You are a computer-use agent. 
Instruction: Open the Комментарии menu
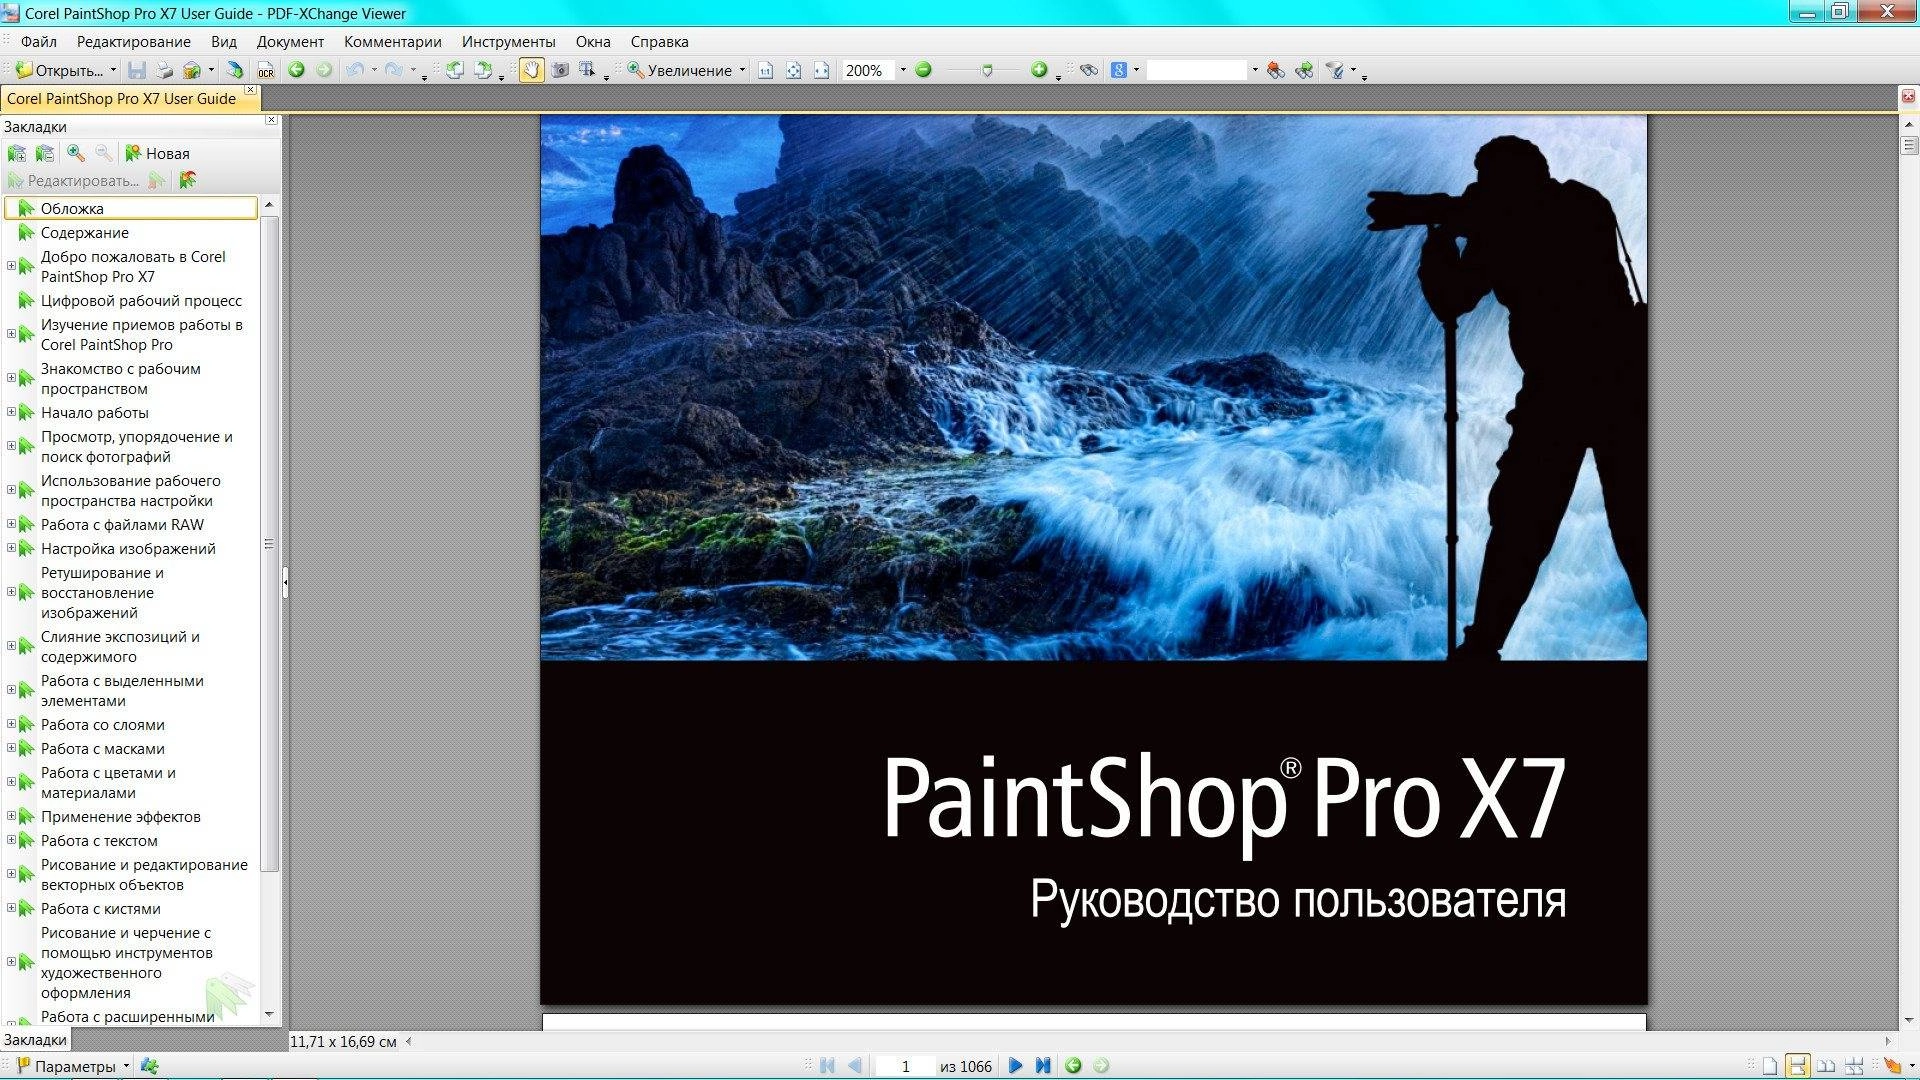tap(392, 42)
